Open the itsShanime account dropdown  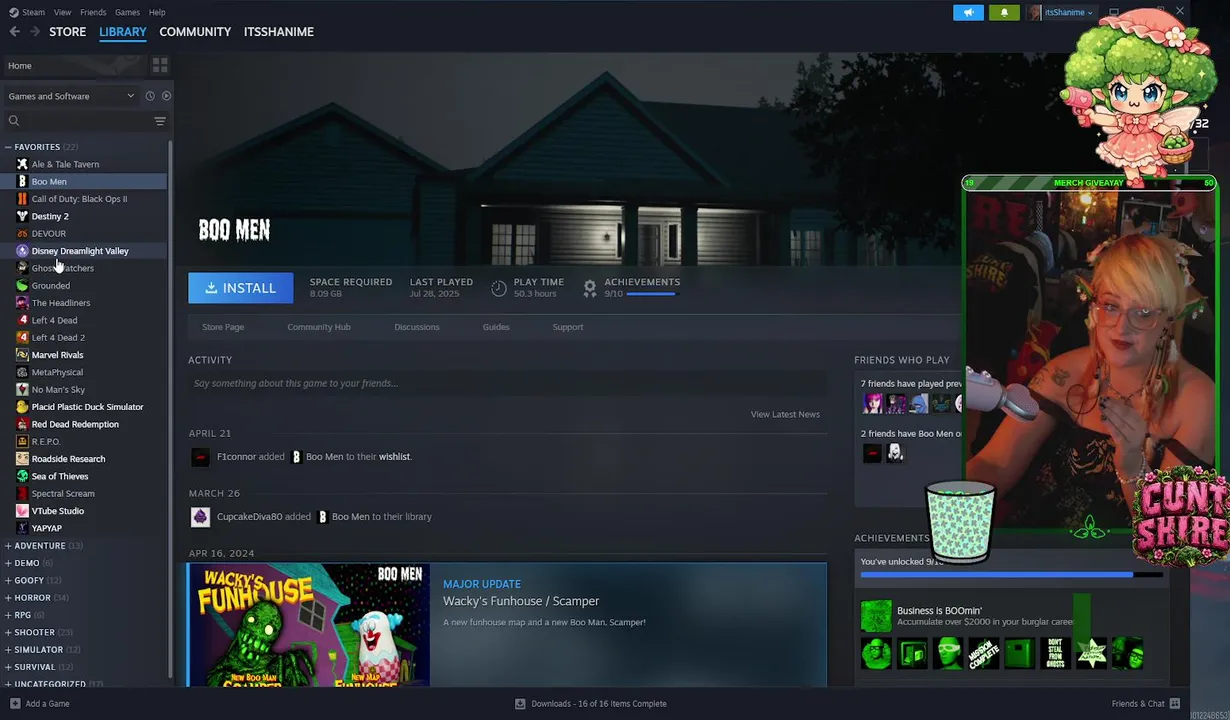tap(1061, 12)
